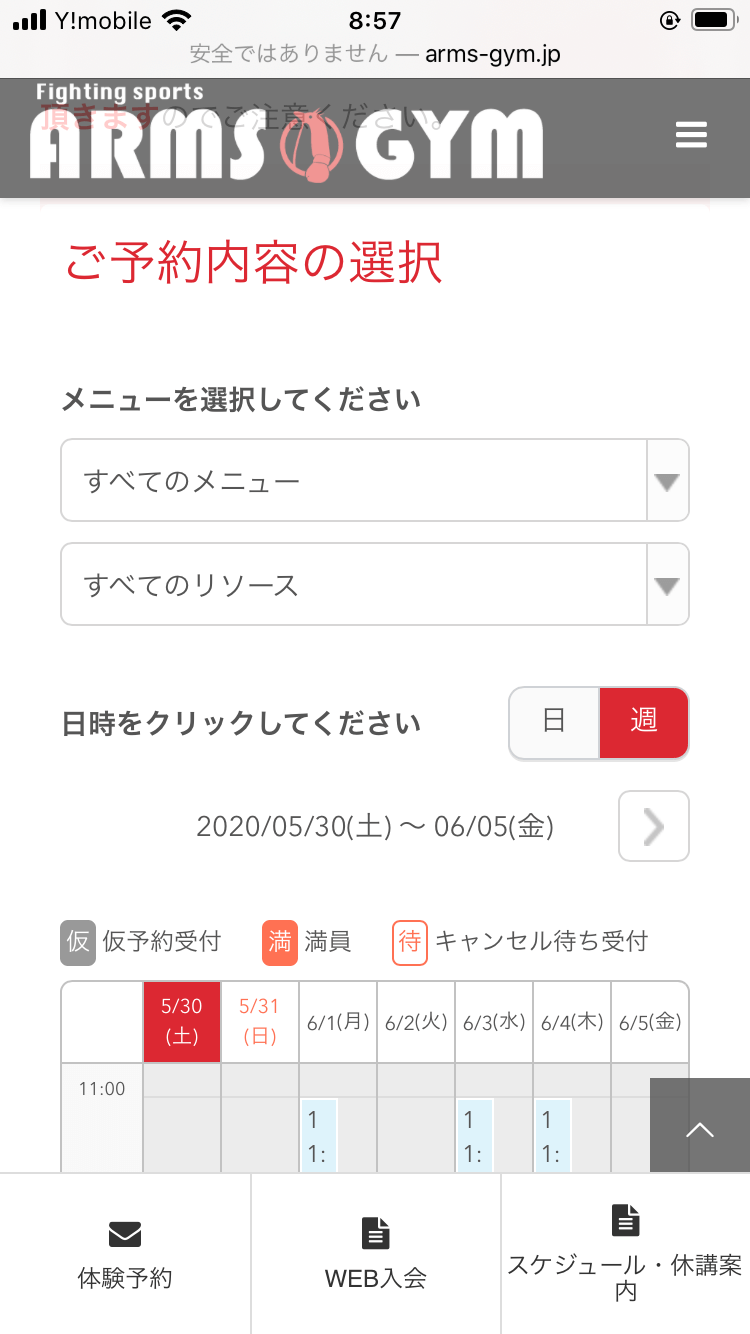Select the 6/4(木) 11:00 time slot
The height and width of the screenshot is (1334, 750).
[553, 1136]
